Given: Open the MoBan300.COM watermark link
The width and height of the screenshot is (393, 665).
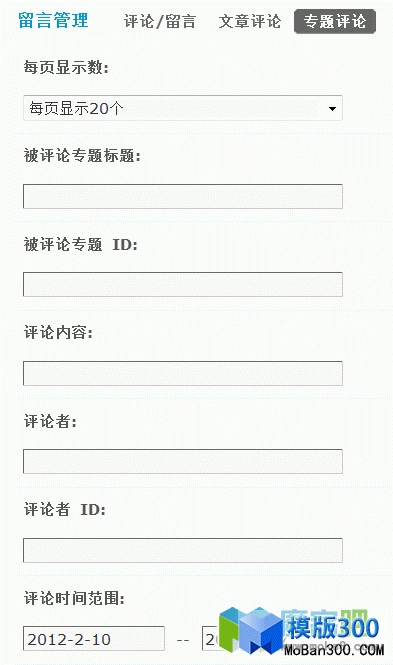Looking at the screenshot, I should [334, 650].
